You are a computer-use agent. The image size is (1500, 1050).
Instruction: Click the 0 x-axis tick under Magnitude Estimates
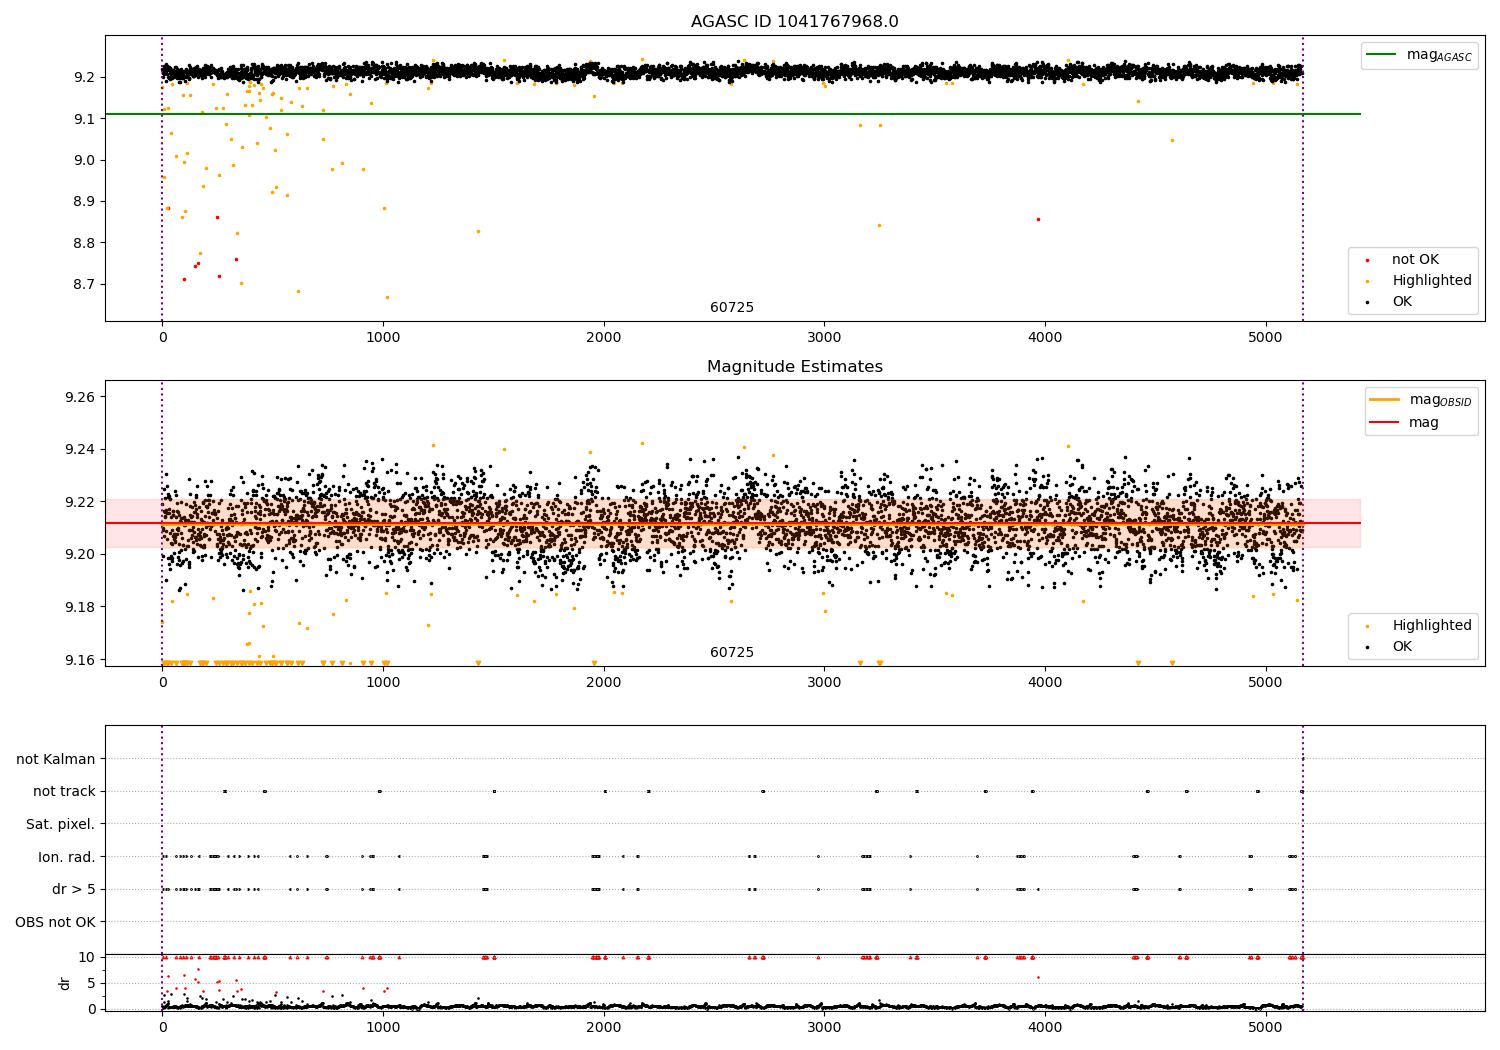(162, 683)
